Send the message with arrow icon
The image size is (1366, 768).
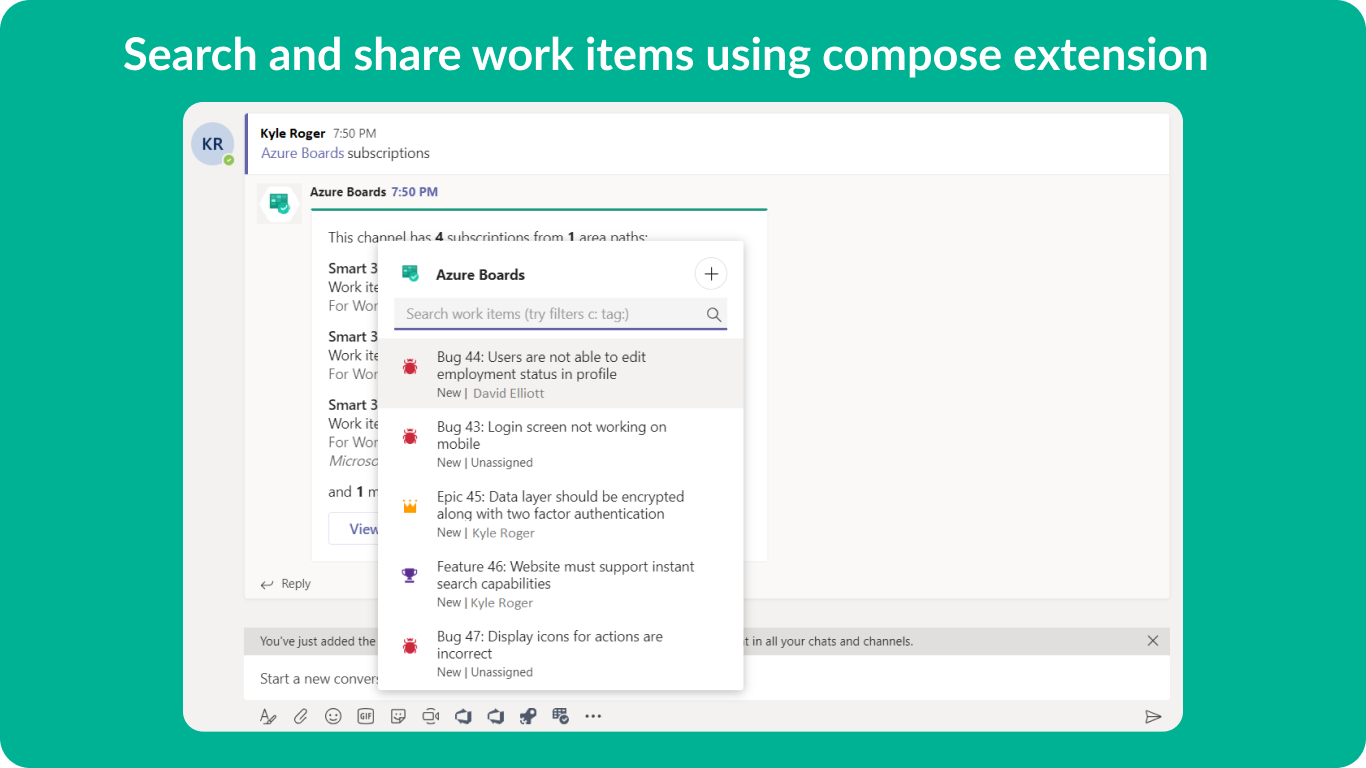pos(1153,716)
